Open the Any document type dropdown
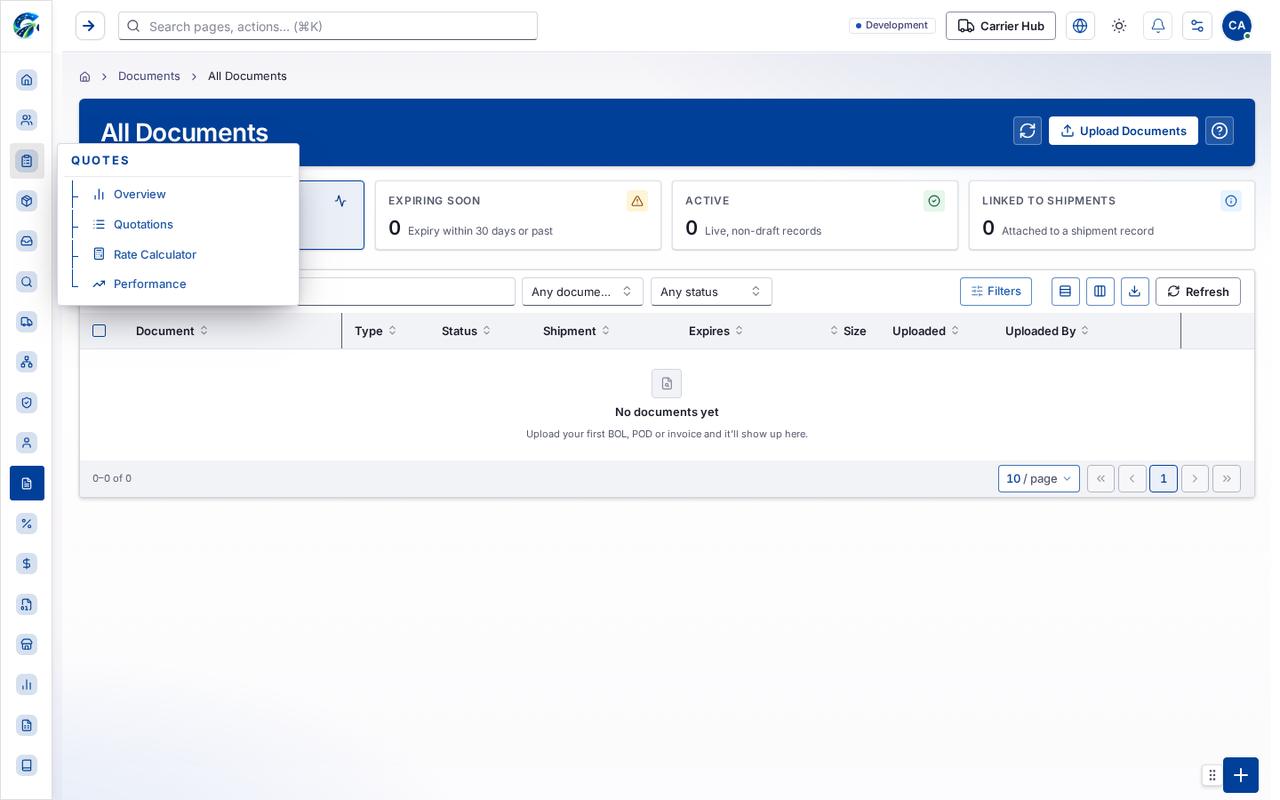Viewport: 1280px width, 800px height. pos(582,292)
